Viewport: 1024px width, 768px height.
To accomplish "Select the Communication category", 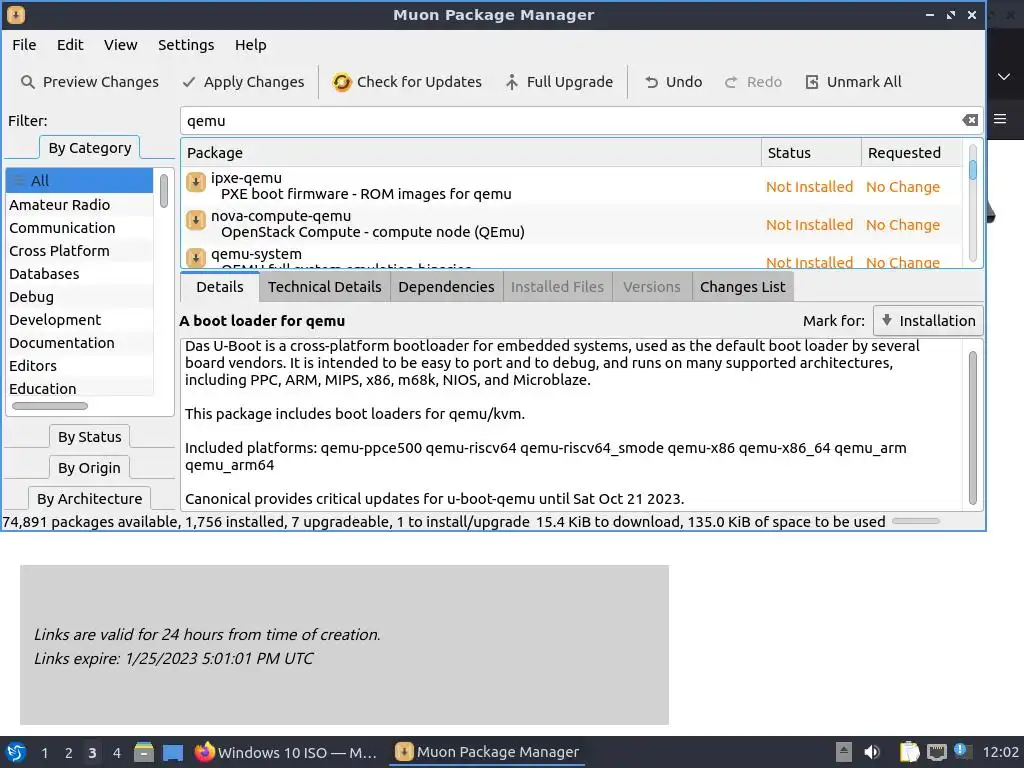I will pyautogui.click(x=79, y=228).
